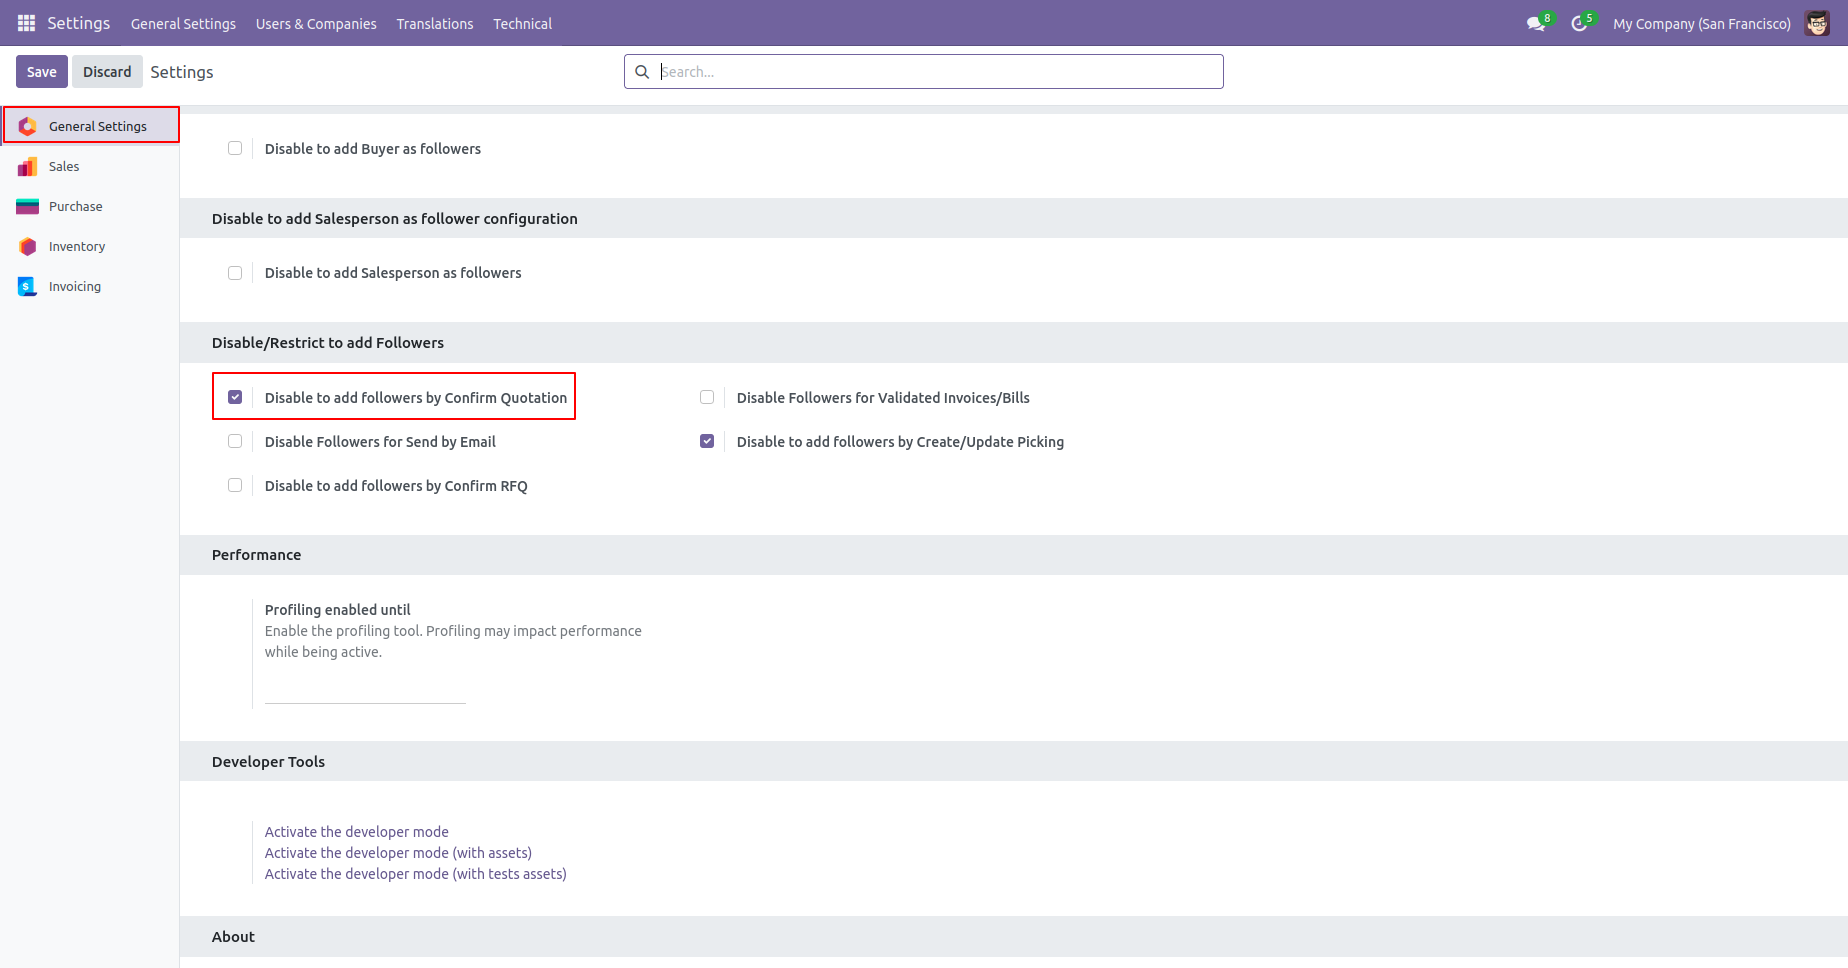Select the General Settings sidebar tab
Viewport: 1848px width, 968px height.
[90, 126]
